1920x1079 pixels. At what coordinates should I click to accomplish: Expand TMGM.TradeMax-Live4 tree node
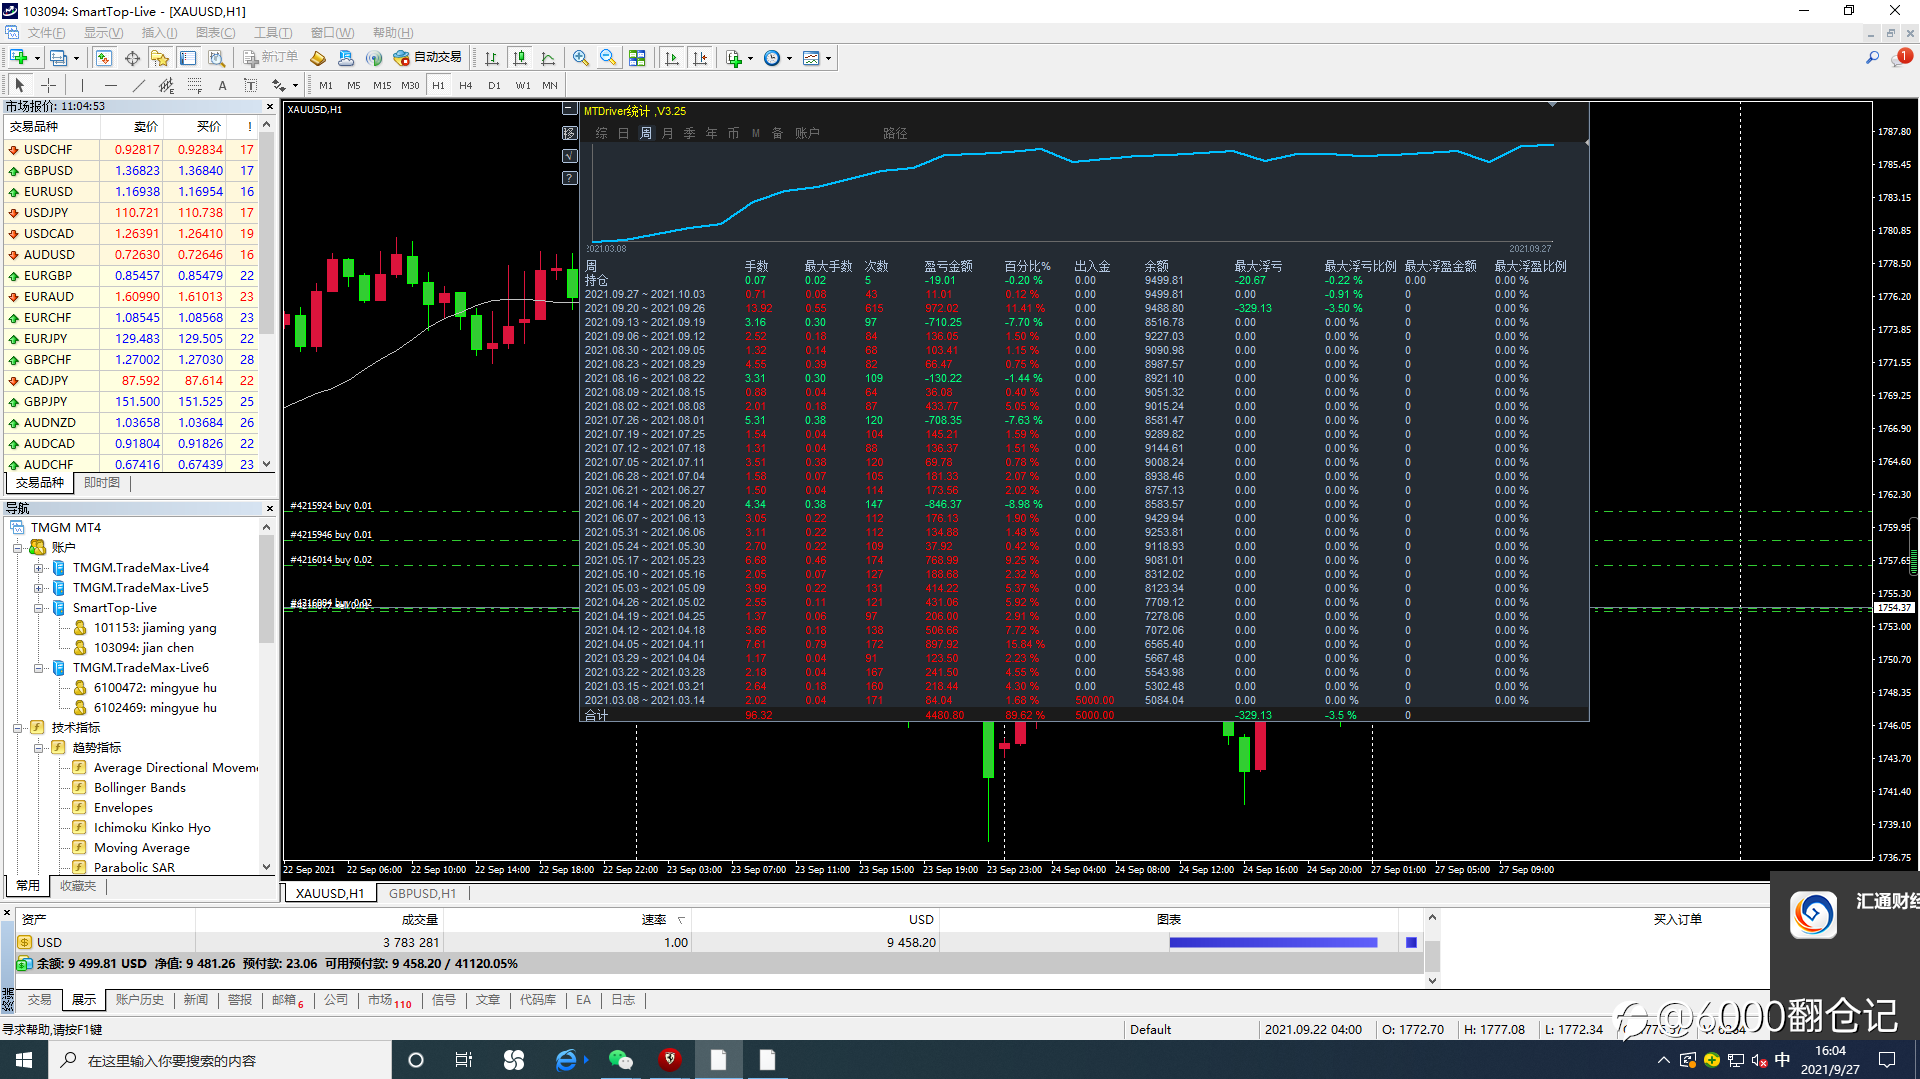pyautogui.click(x=39, y=568)
